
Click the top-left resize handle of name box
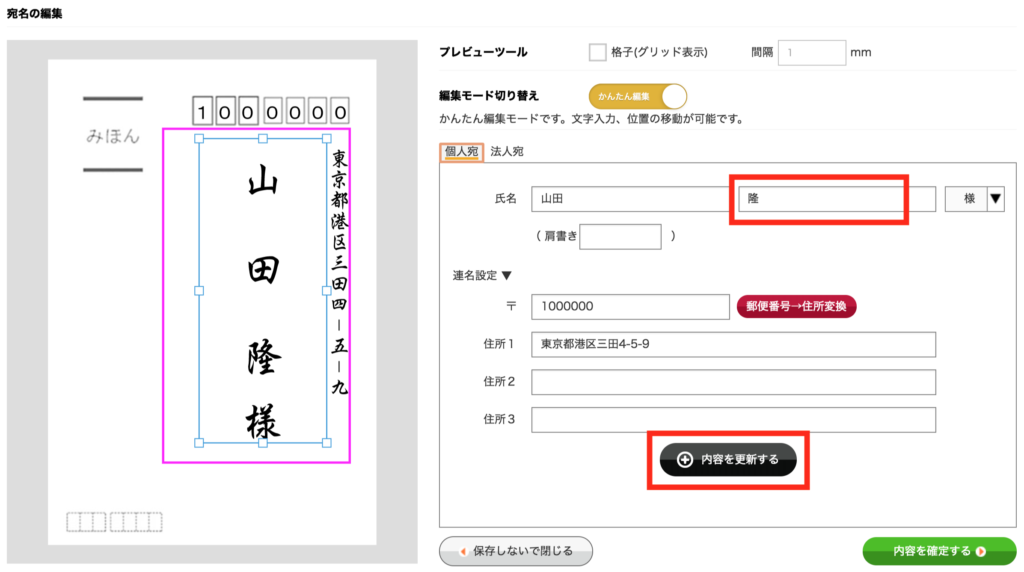point(199,138)
